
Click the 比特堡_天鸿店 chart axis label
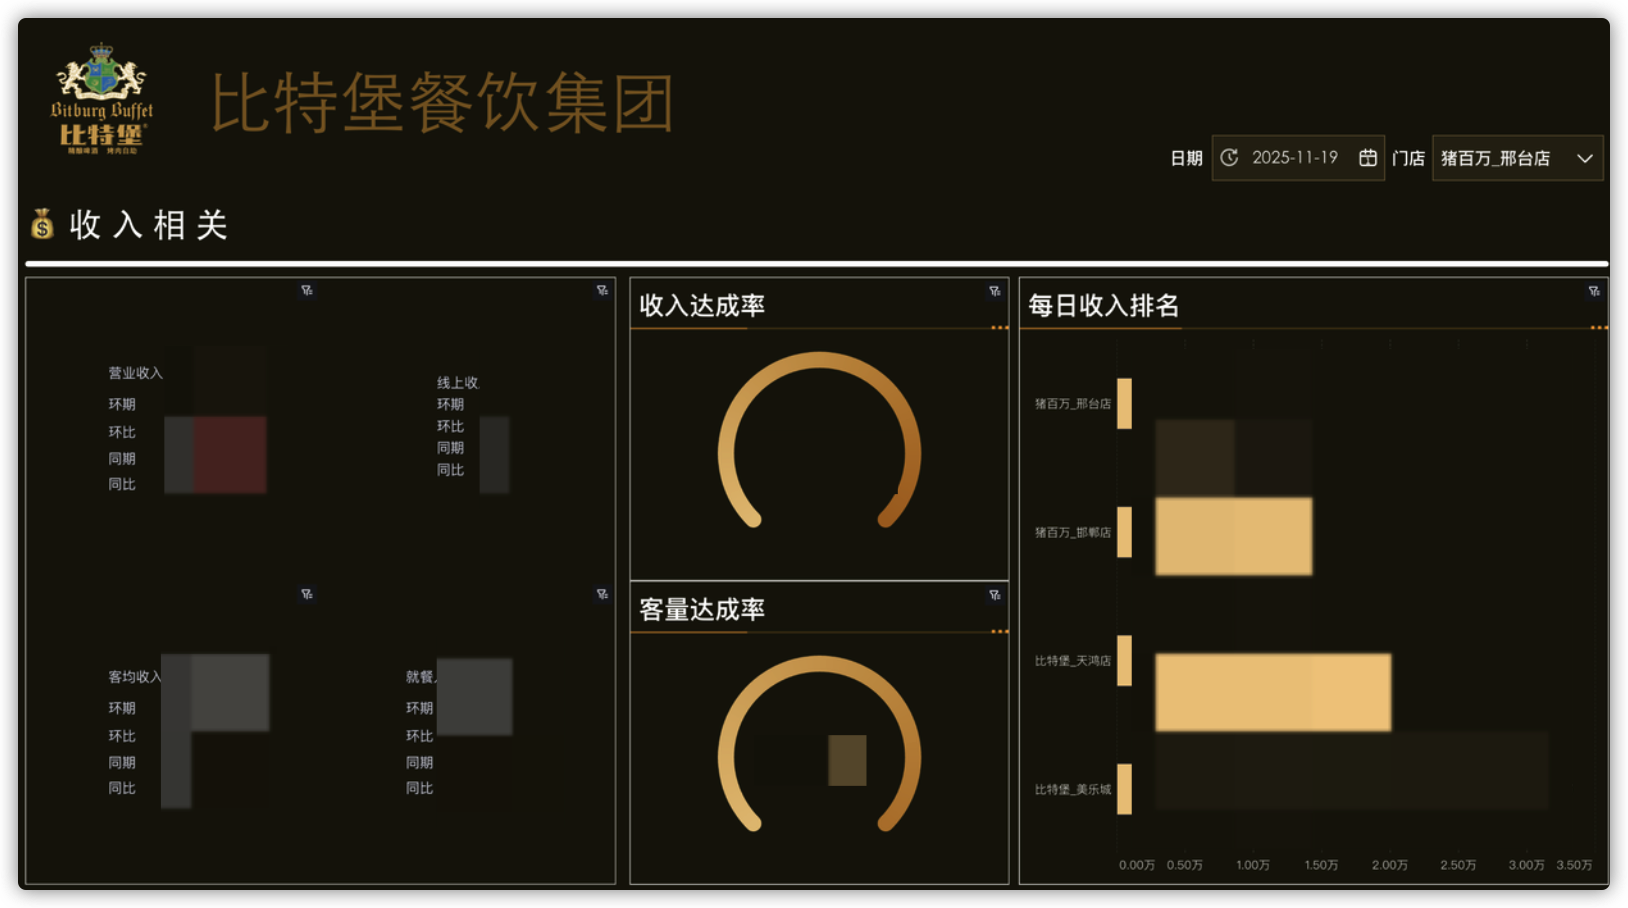[x=1073, y=660]
